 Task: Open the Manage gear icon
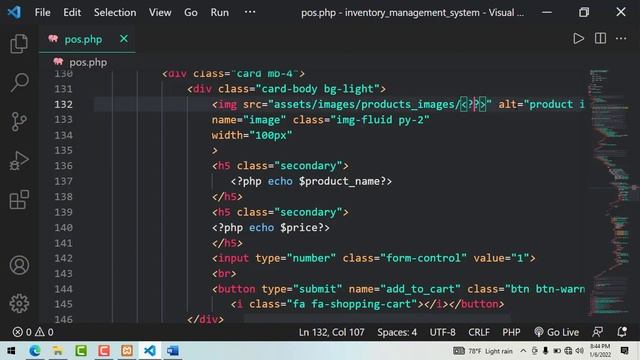coord(19,303)
